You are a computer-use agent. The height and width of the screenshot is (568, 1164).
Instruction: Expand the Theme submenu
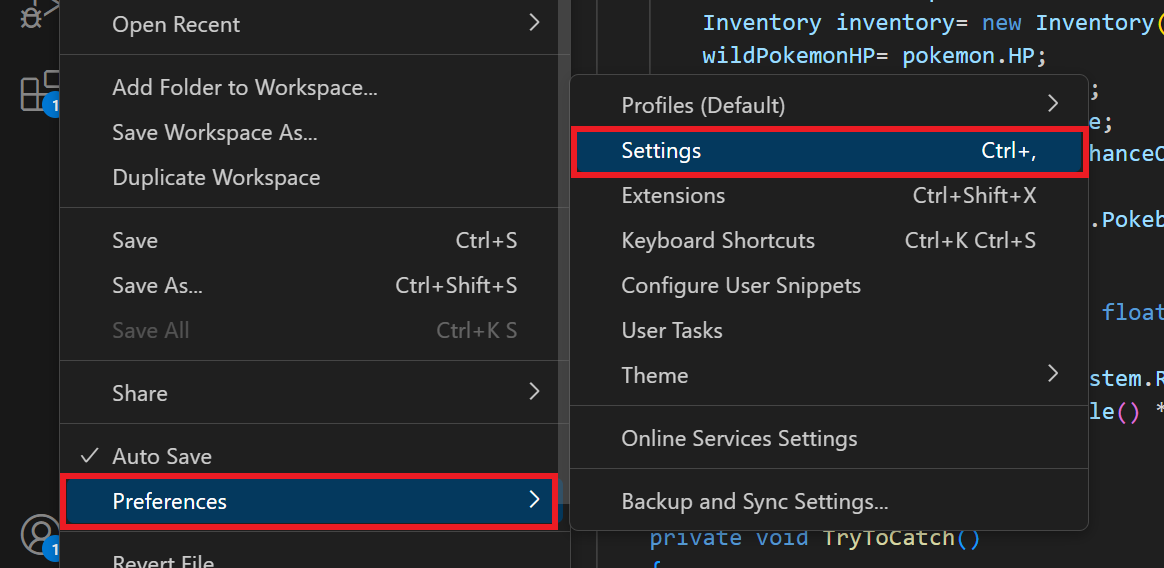click(x=828, y=375)
